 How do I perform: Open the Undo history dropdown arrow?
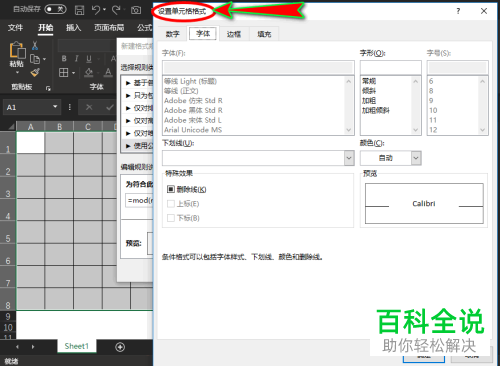104,10
